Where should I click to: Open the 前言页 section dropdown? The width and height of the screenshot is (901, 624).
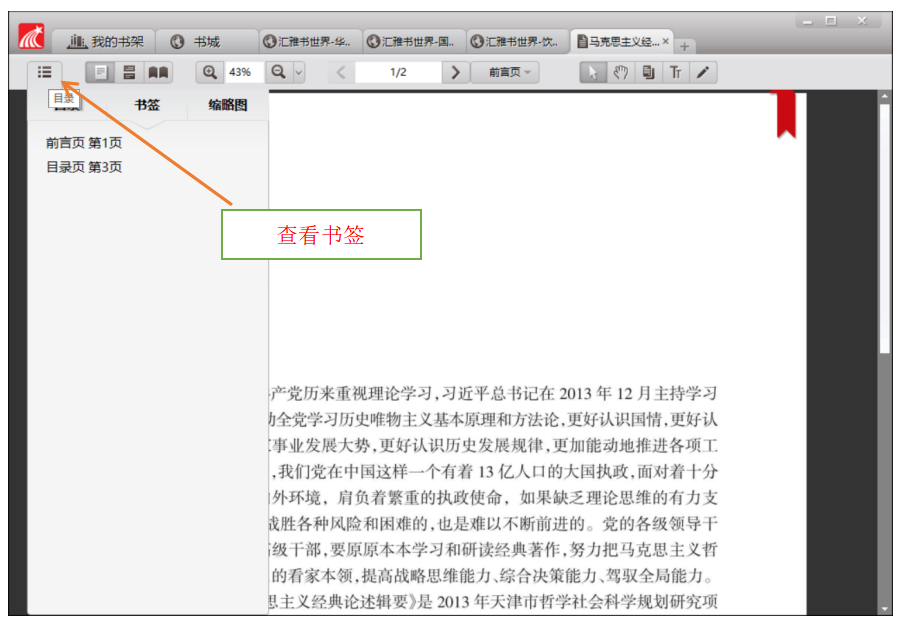click(511, 72)
